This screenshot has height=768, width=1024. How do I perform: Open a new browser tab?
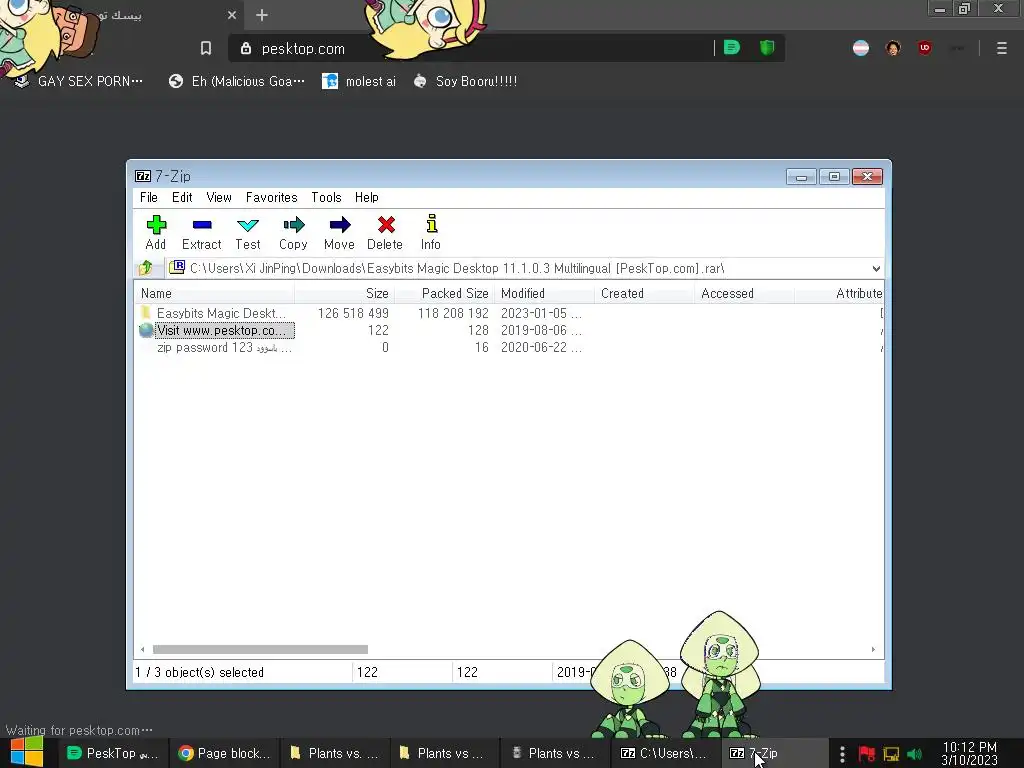click(x=262, y=15)
